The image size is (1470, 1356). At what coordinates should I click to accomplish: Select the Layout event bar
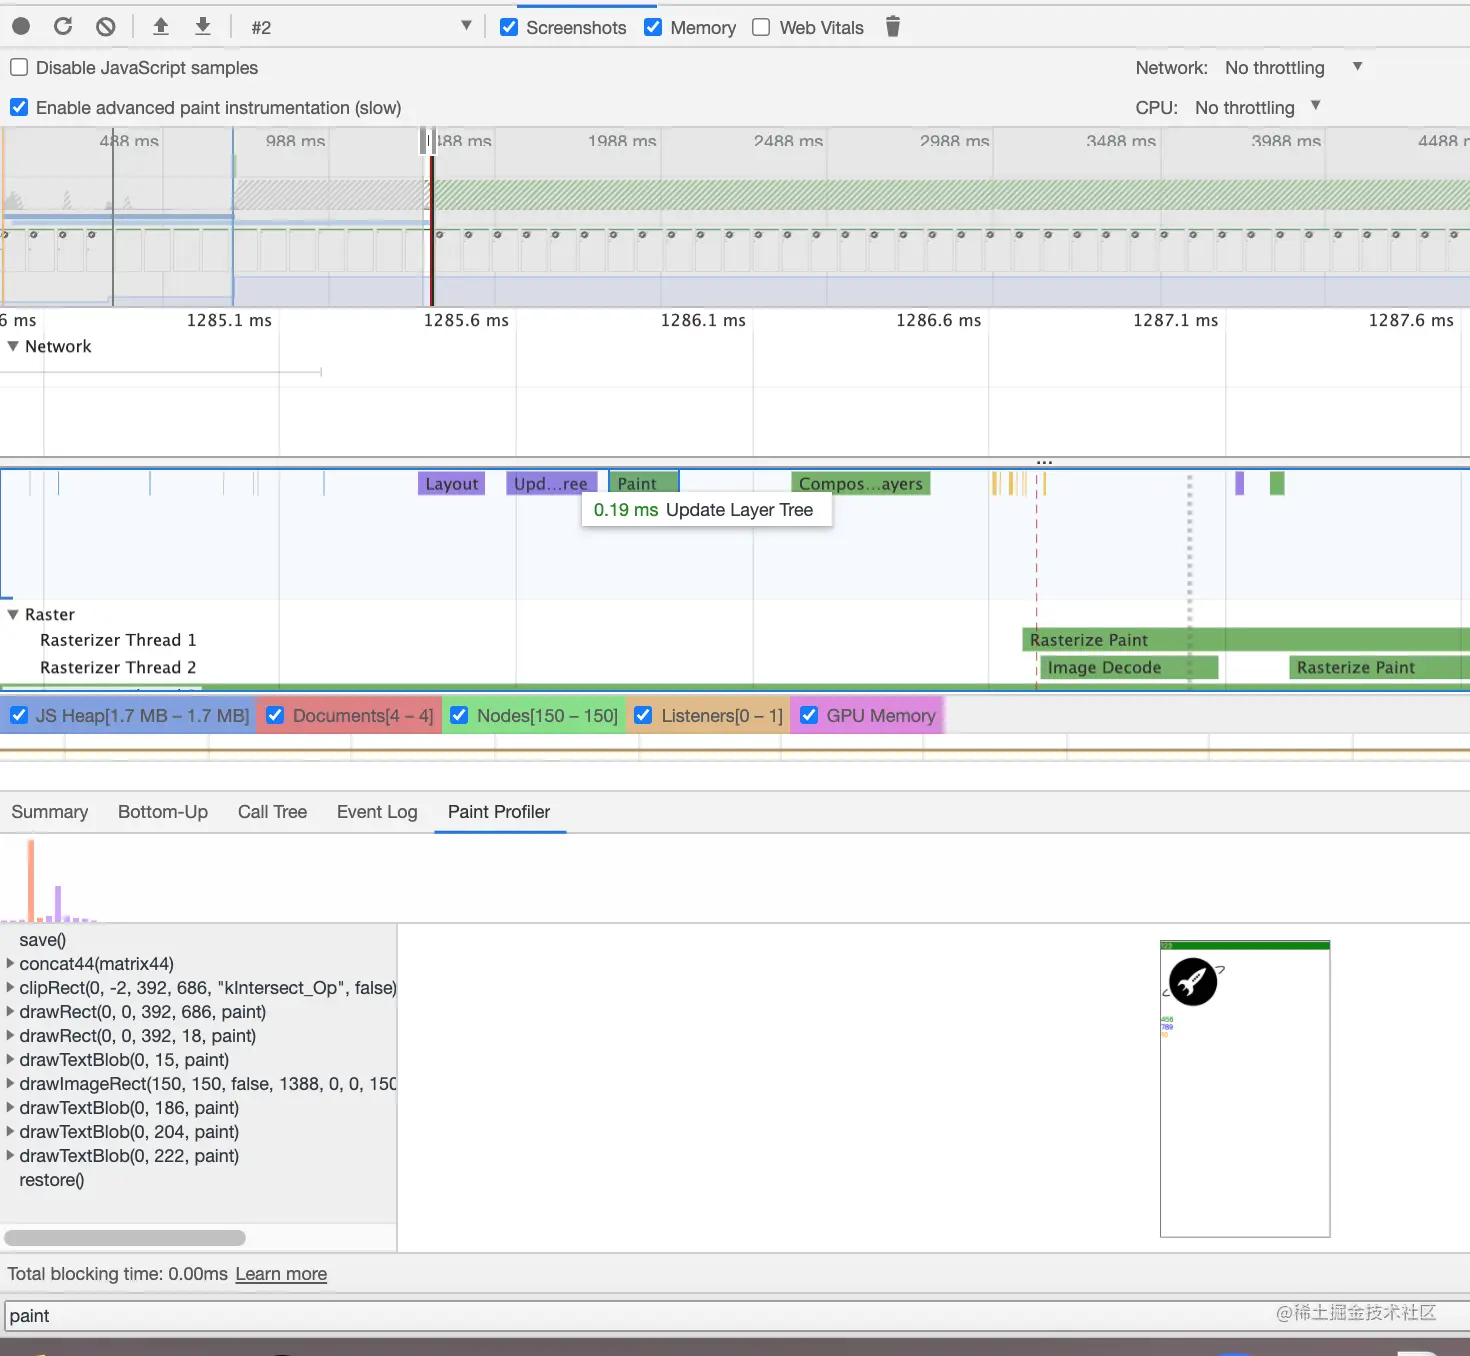tap(451, 484)
